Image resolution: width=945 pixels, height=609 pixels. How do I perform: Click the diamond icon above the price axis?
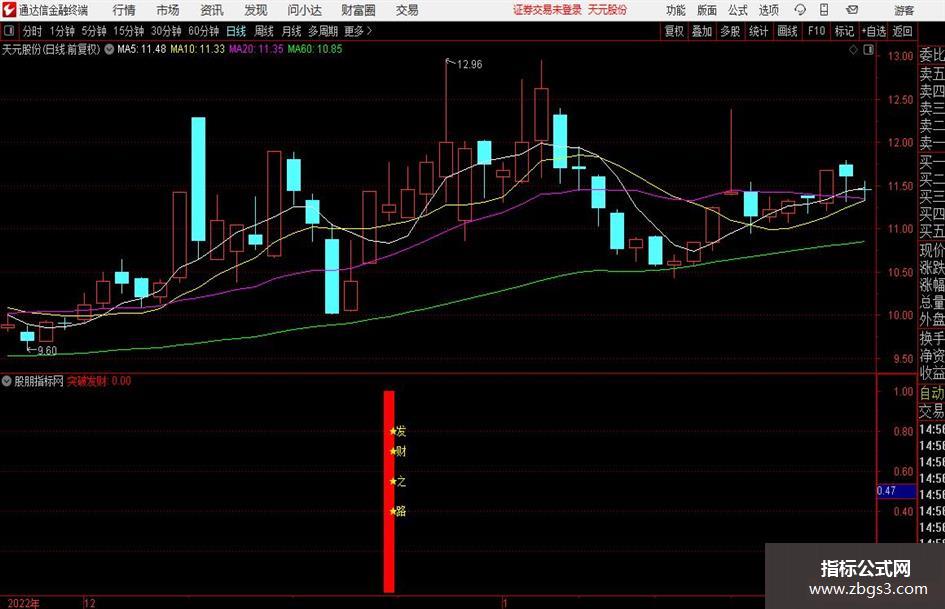coord(853,50)
